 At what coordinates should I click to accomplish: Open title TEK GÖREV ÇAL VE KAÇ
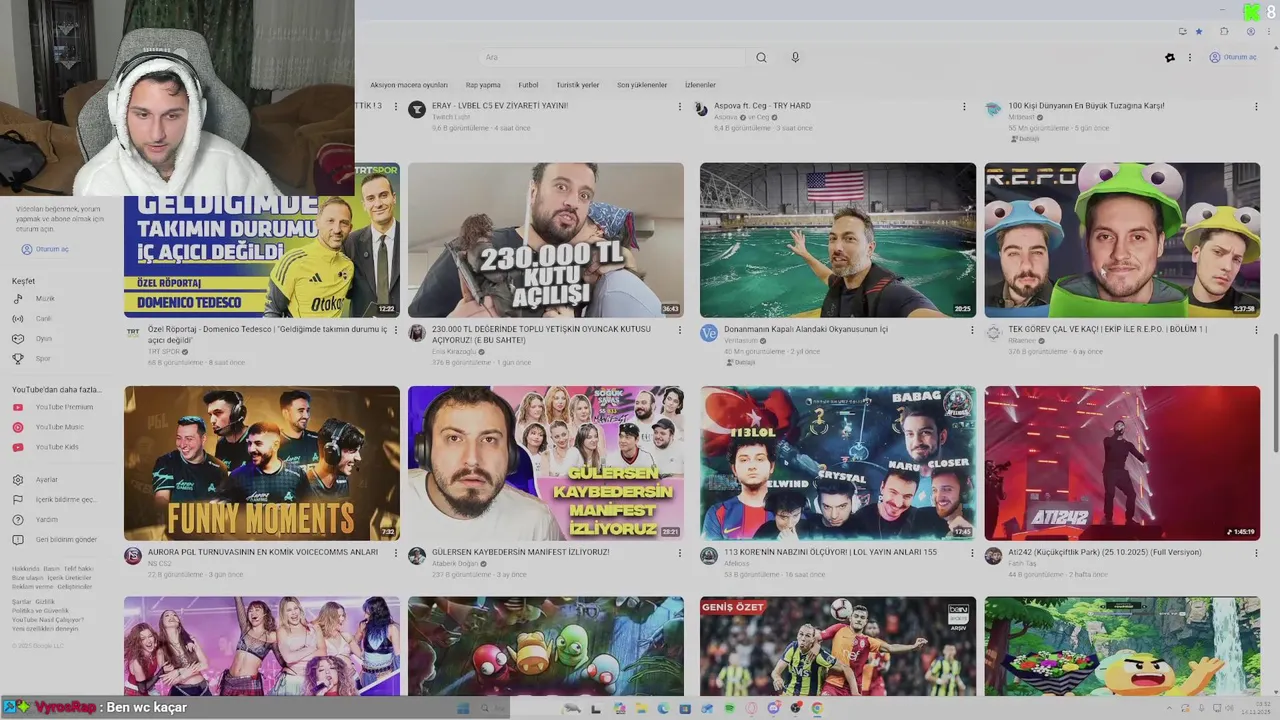coord(1108,329)
